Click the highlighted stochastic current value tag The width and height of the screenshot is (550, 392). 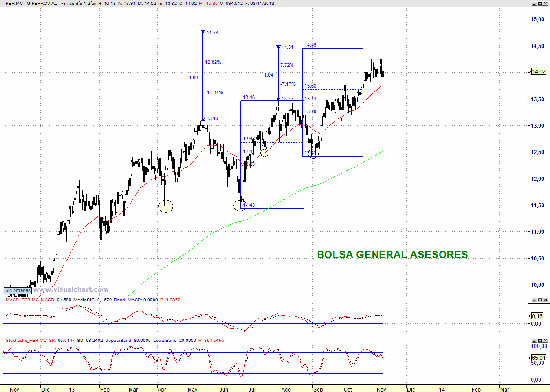click(538, 358)
